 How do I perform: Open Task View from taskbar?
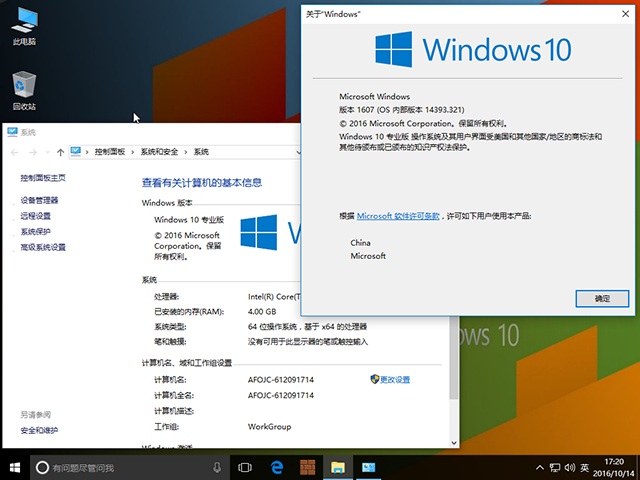pos(245,467)
